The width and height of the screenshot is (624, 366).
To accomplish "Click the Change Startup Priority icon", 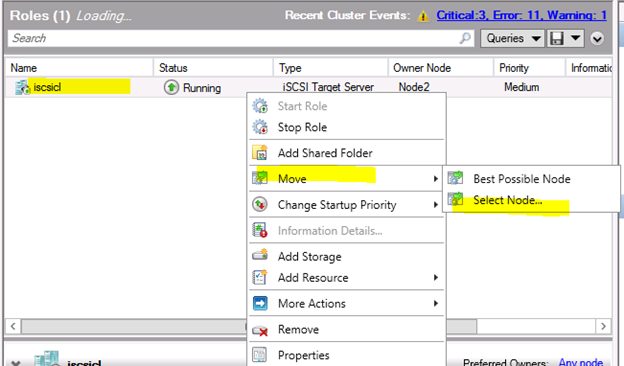I will (260, 204).
